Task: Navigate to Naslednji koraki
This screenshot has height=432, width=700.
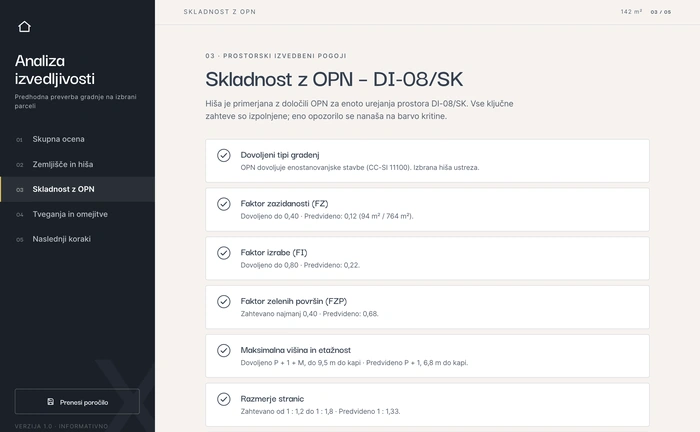Action: click(x=77, y=239)
